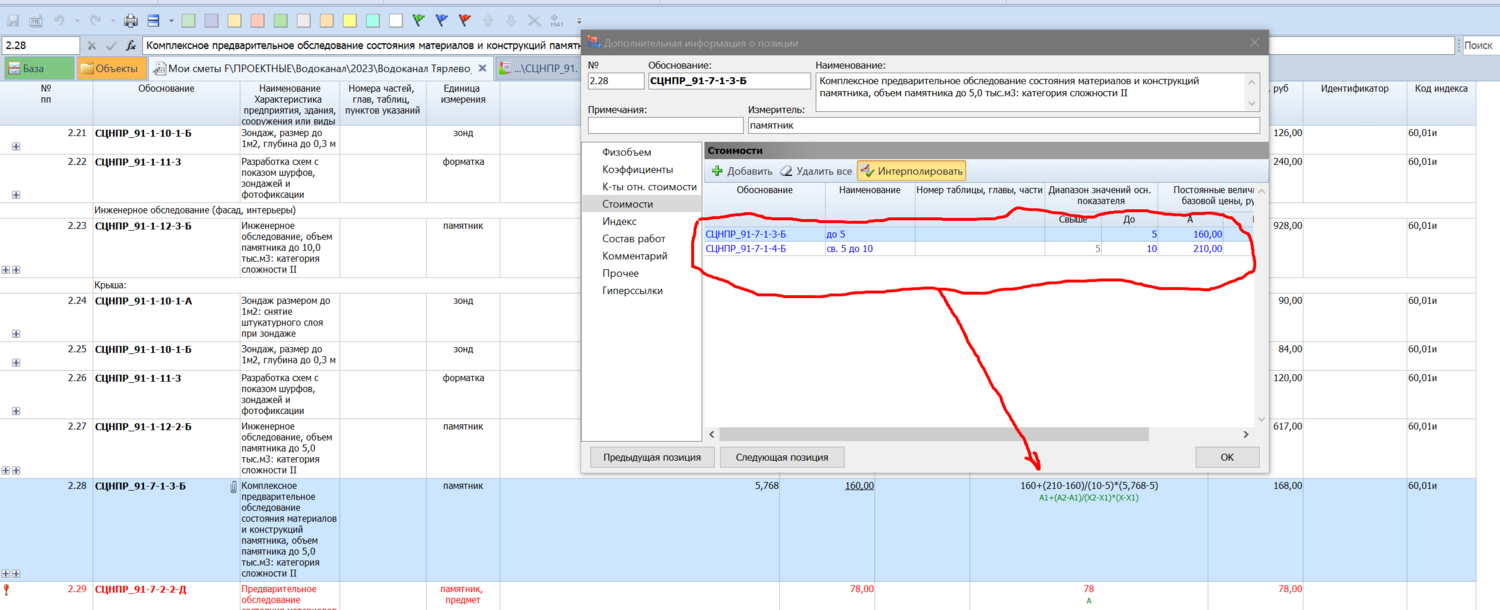Expand row 2.21 using its plus box
Screen dimensions: 1500x610
pos(16,147)
